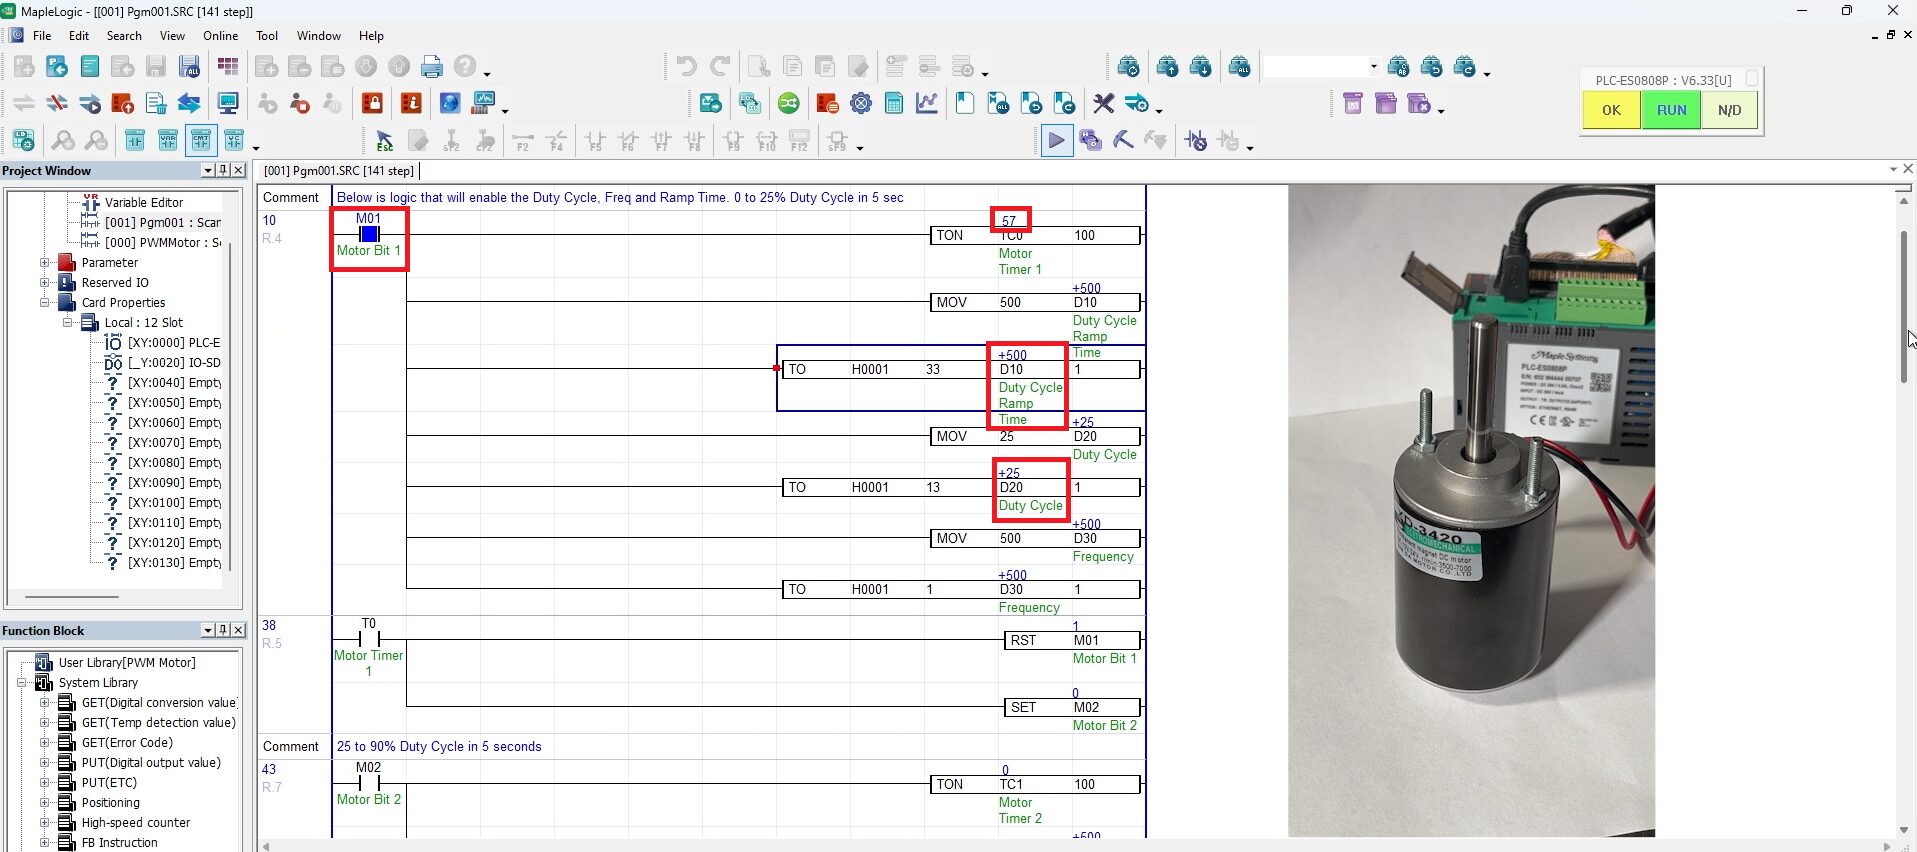Click the yellow OK status button
Image resolution: width=1917 pixels, height=852 pixels.
[1611, 110]
